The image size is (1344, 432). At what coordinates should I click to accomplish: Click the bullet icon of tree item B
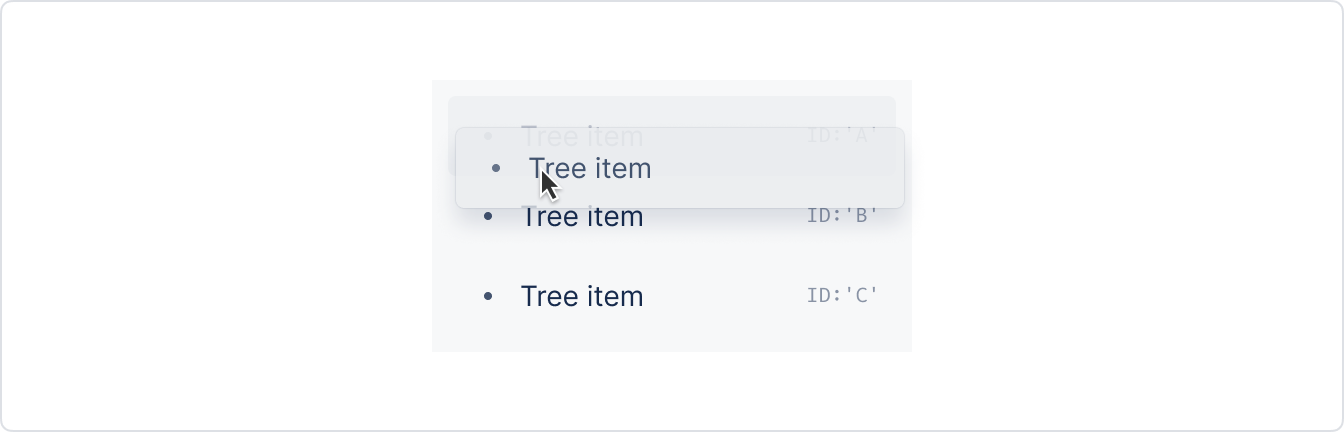coord(488,216)
